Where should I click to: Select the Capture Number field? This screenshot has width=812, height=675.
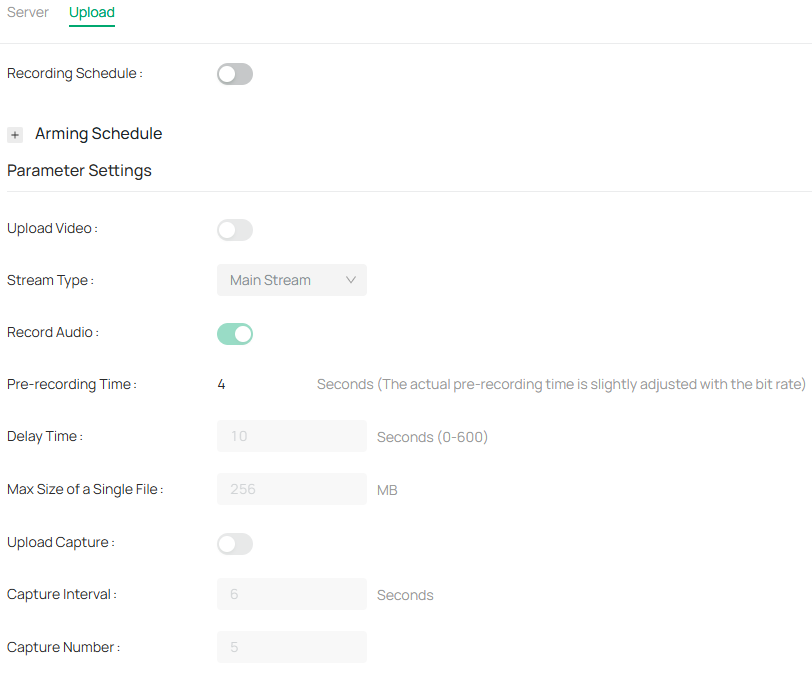coord(291,647)
